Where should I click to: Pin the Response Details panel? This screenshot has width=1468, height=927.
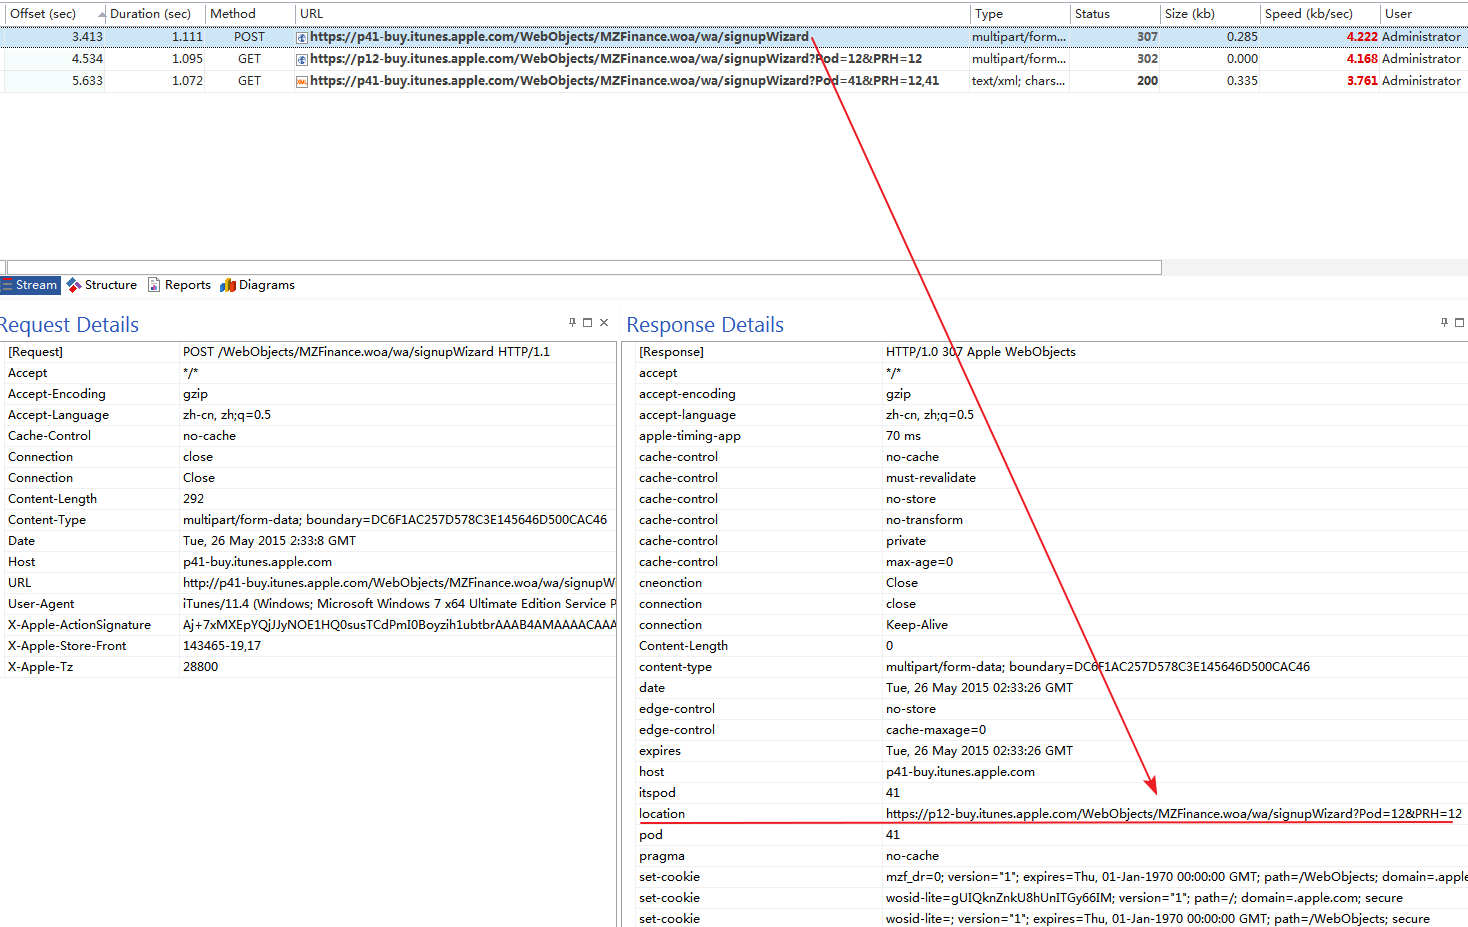coord(1444,322)
